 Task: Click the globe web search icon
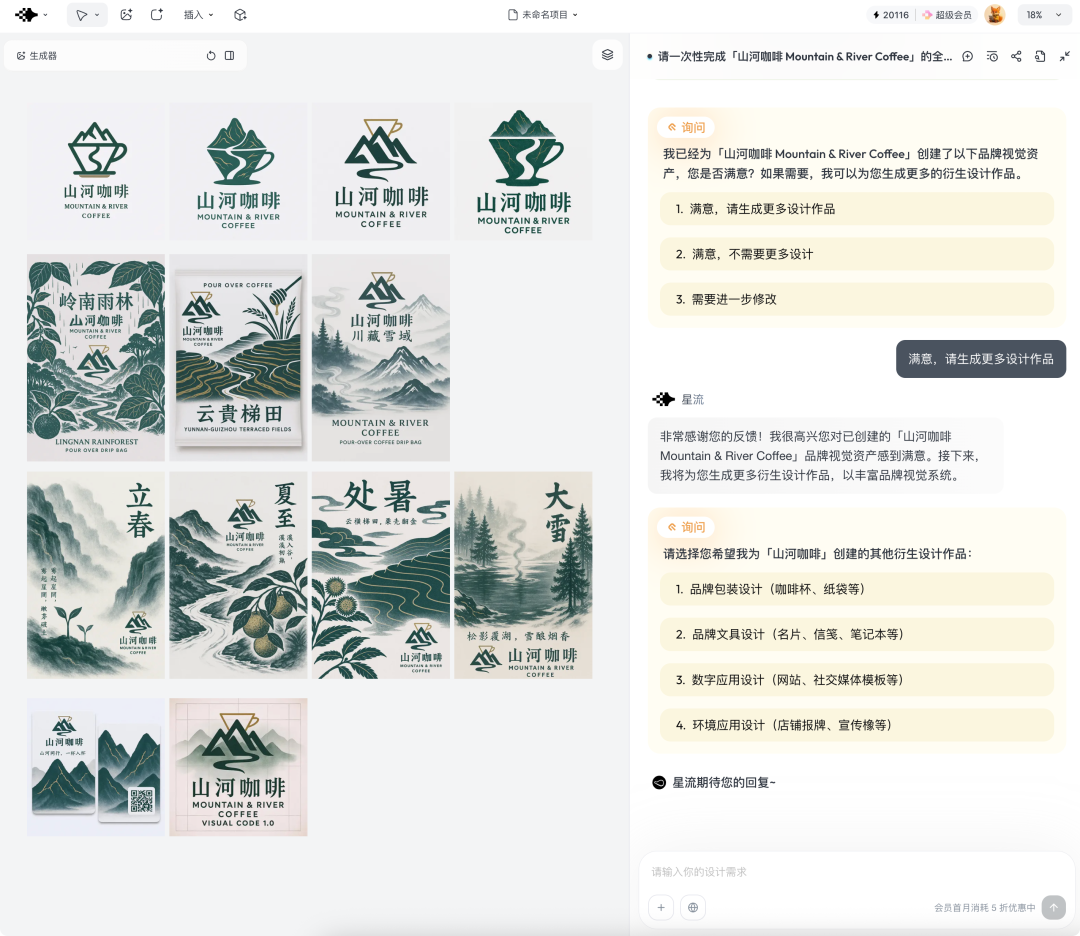point(693,907)
